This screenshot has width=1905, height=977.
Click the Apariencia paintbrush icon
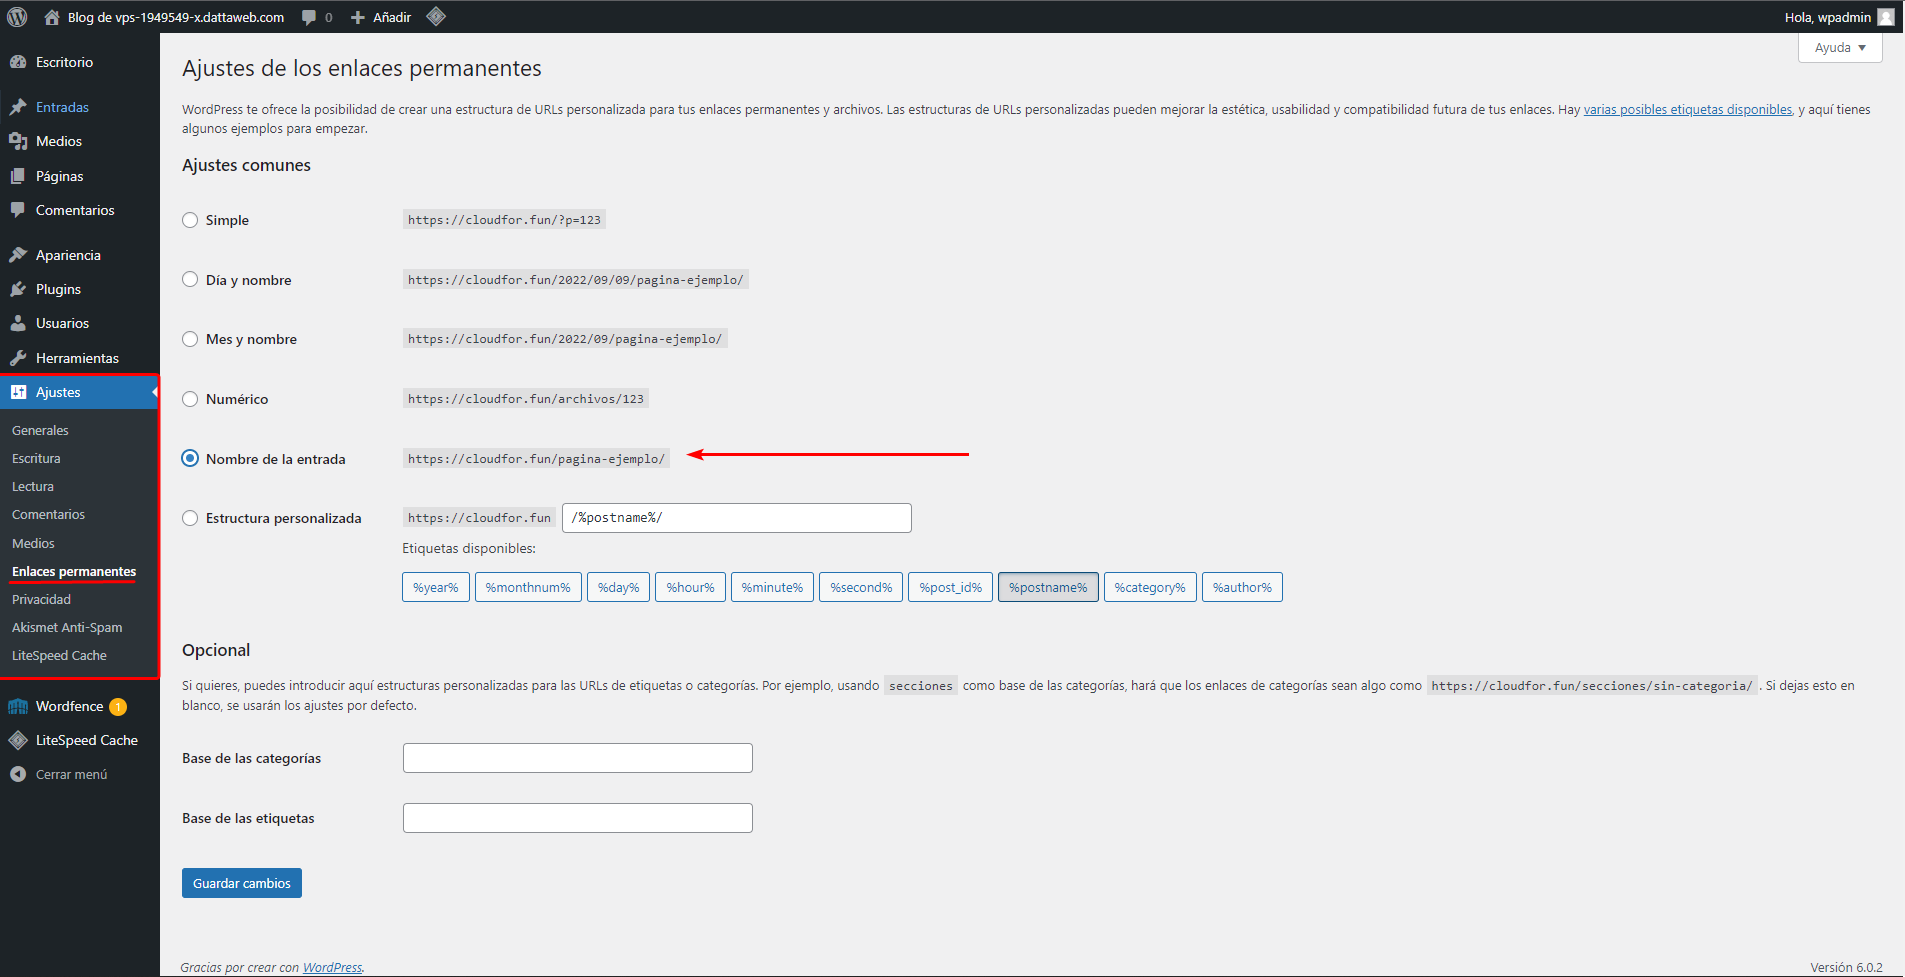[18, 255]
